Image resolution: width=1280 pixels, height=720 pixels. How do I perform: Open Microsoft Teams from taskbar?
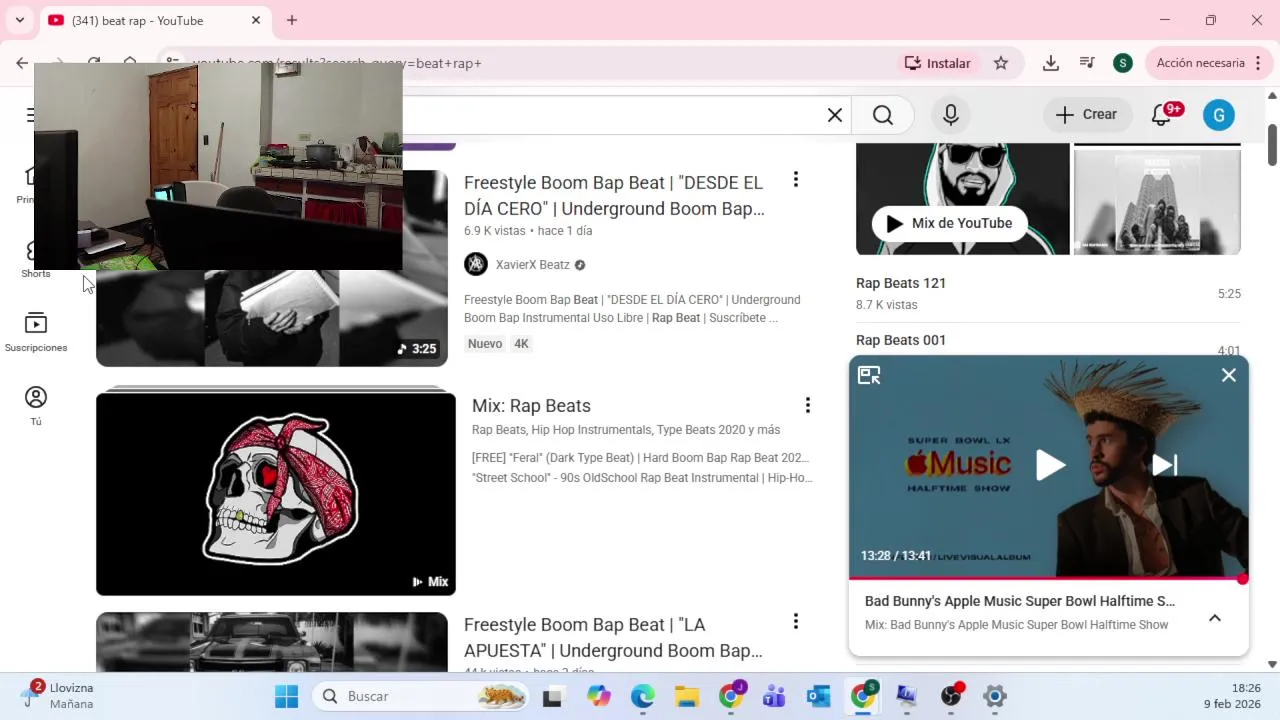[x=774, y=696]
